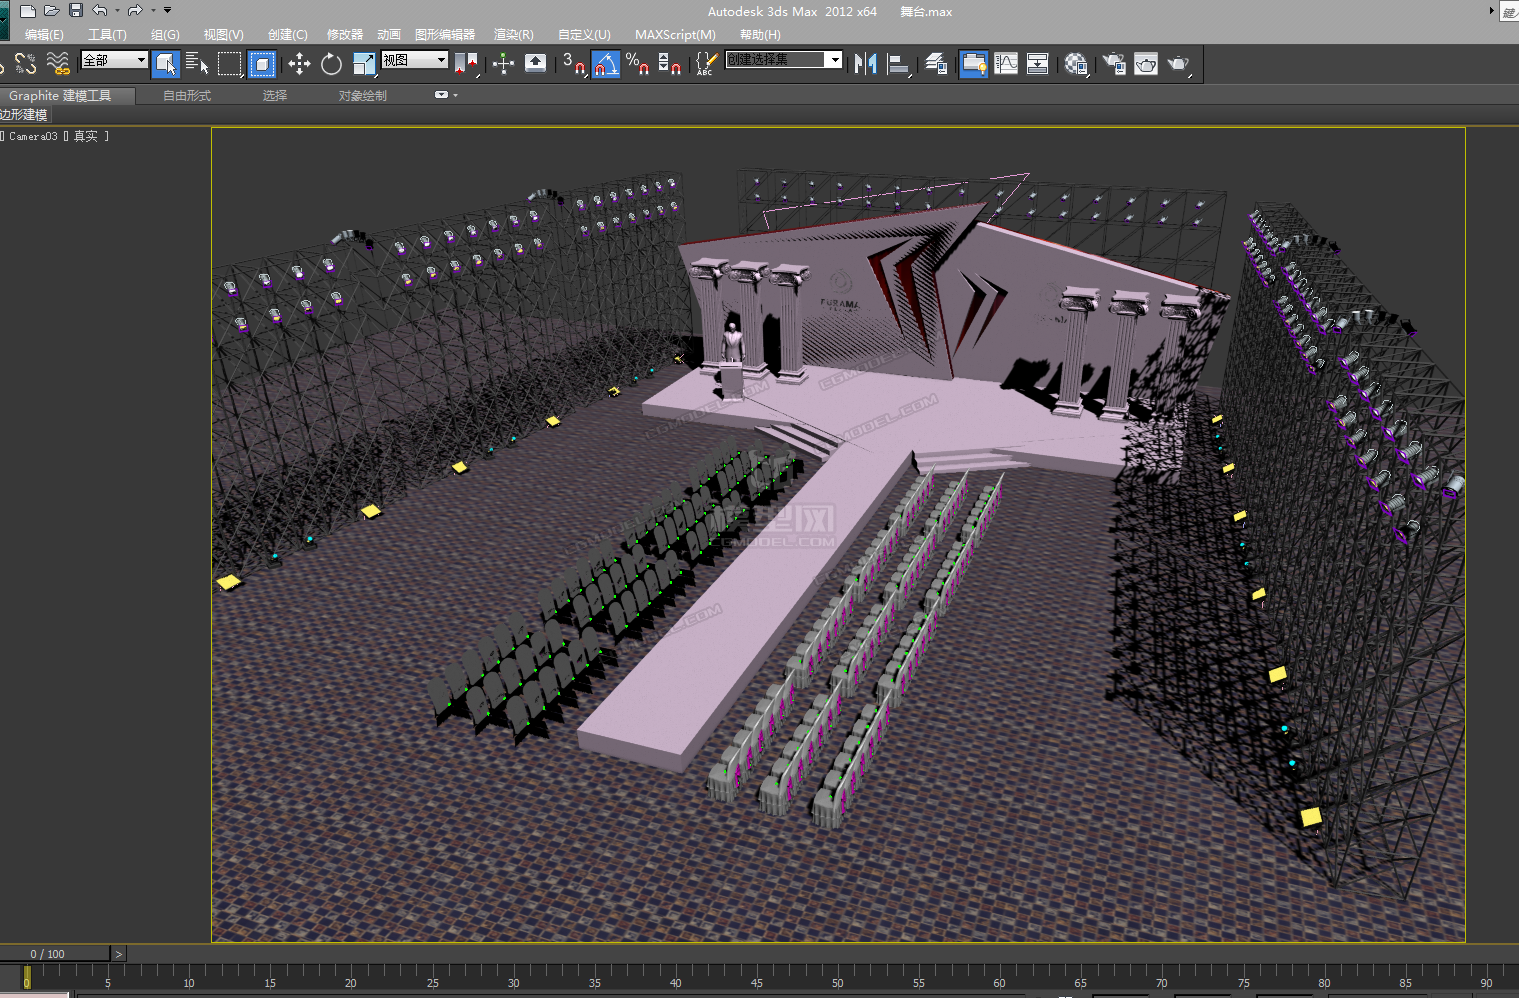Click the Mirror tool icon
Screen dimensions: 1519x998
(x=865, y=65)
